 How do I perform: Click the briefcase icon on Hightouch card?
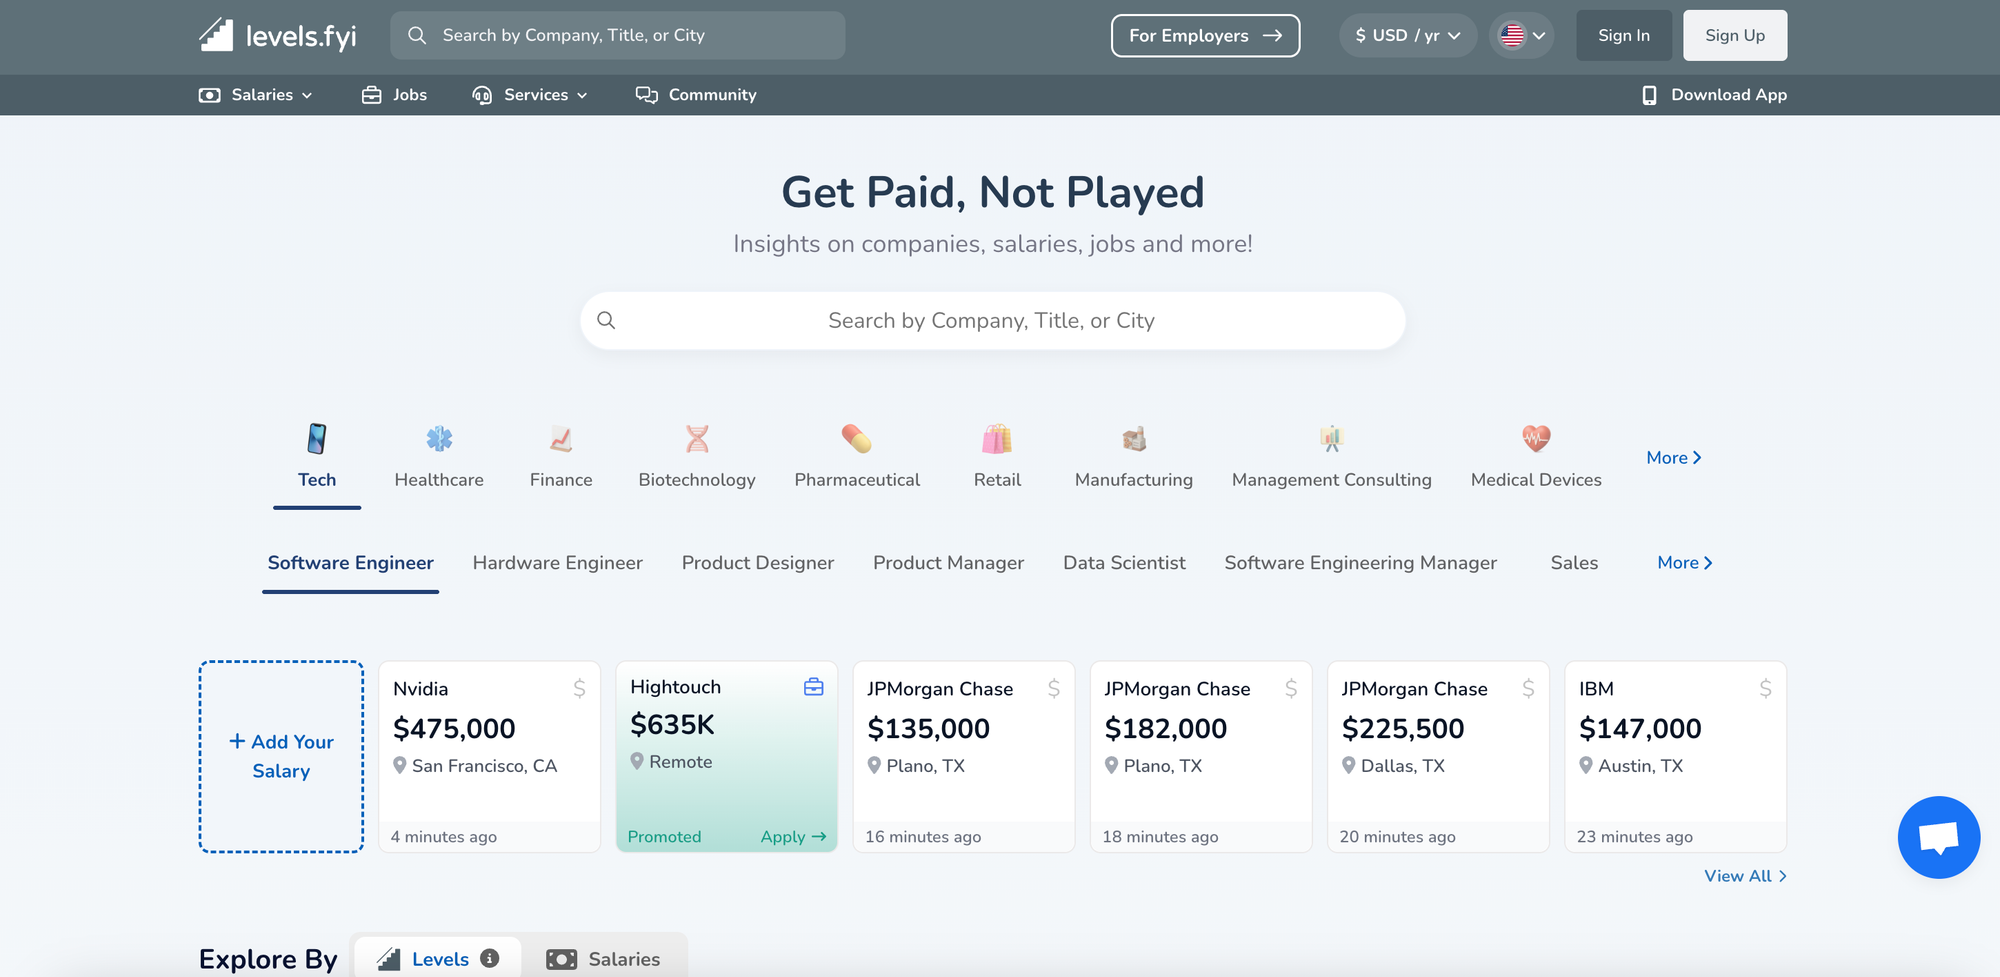coord(814,687)
